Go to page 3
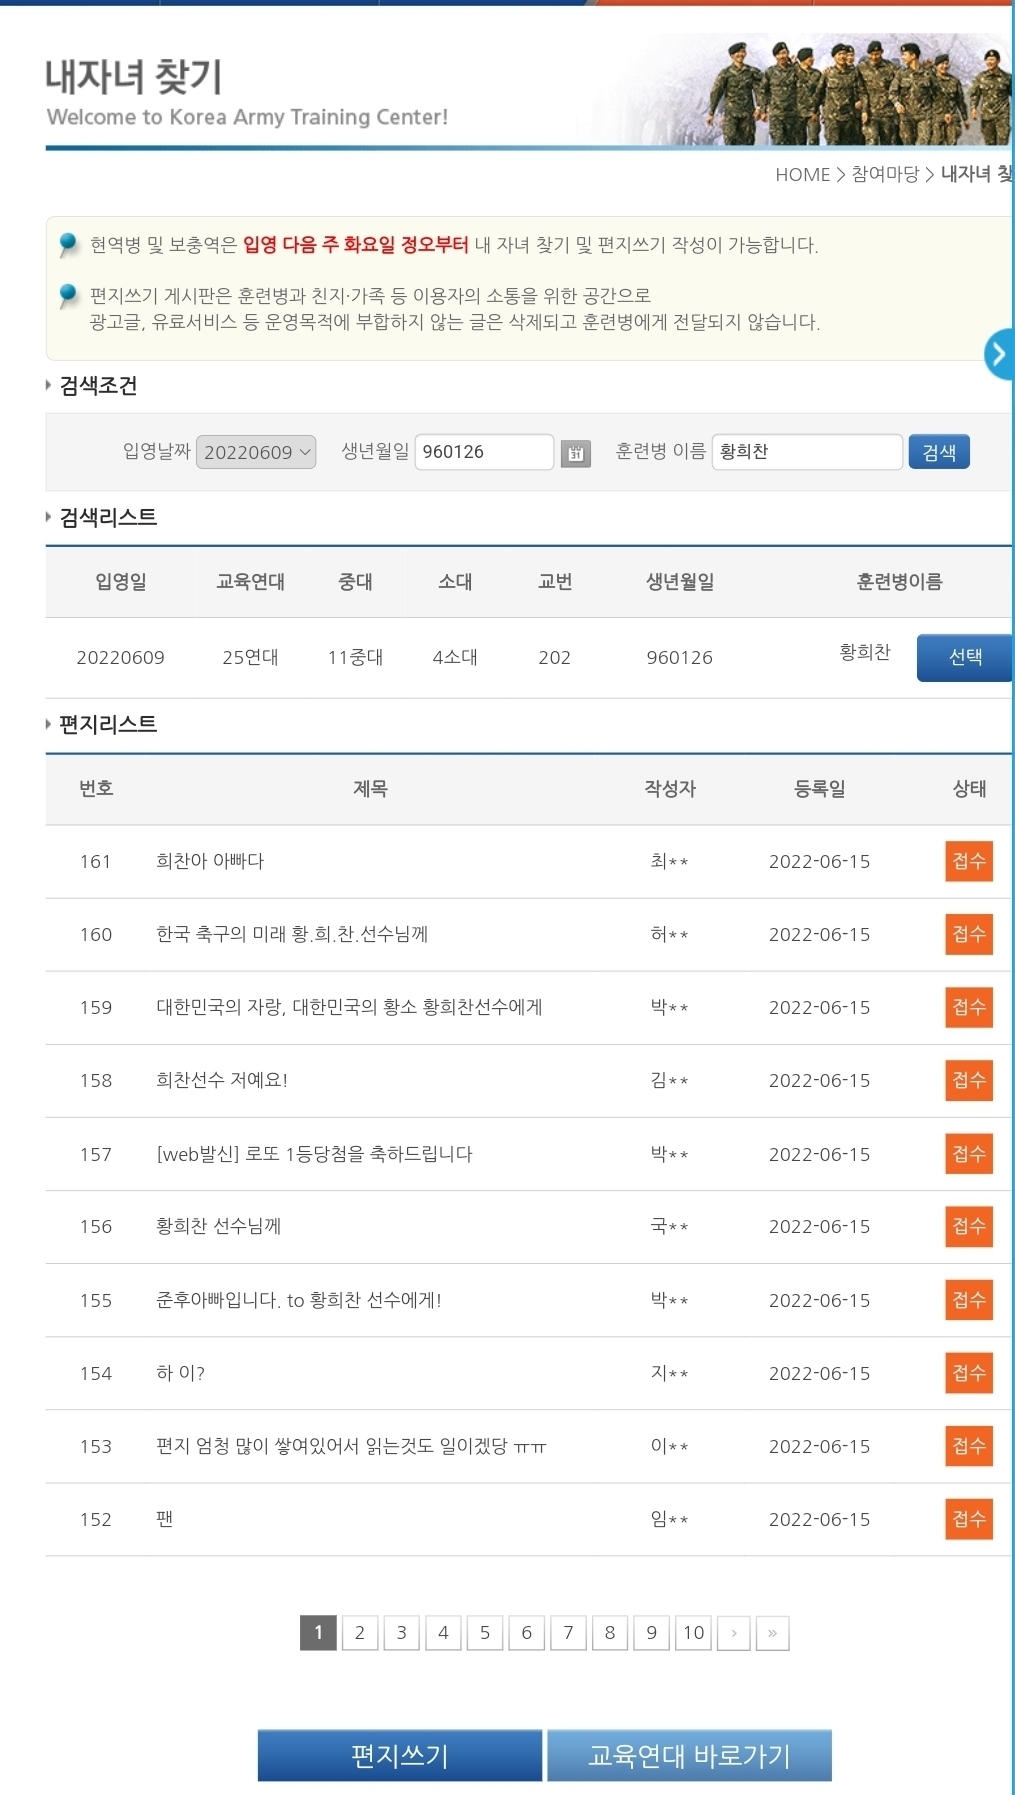1015x1795 pixels. (x=401, y=1633)
